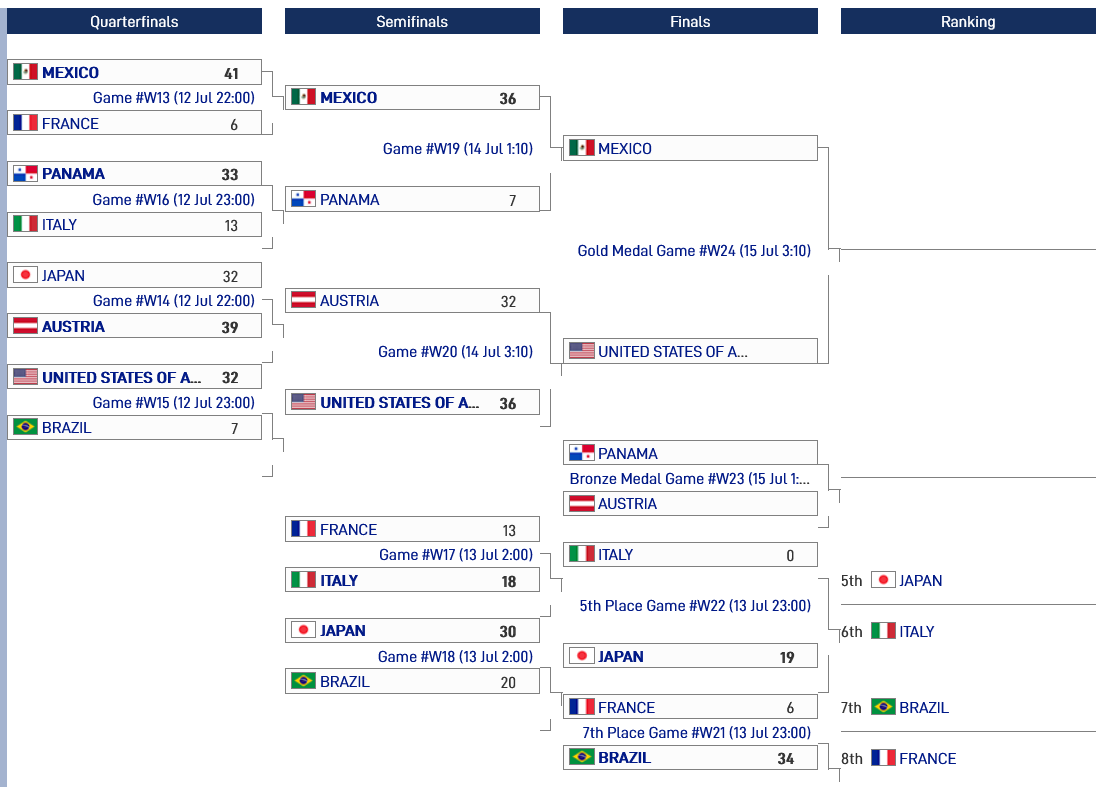The width and height of the screenshot is (1099, 787).
Task: Click the Mexico flag in quarterfinal Game W13
Action: pos(25,72)
